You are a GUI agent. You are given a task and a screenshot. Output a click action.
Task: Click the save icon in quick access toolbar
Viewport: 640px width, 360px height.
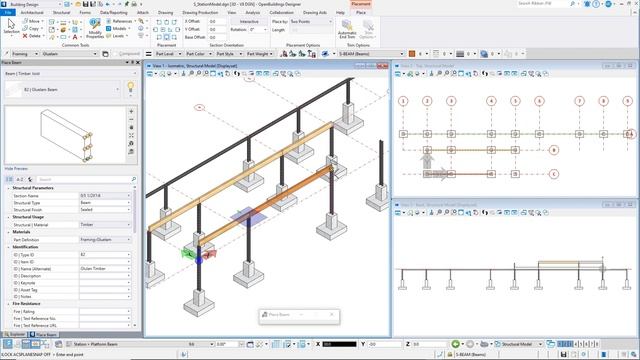coord(86,4)
